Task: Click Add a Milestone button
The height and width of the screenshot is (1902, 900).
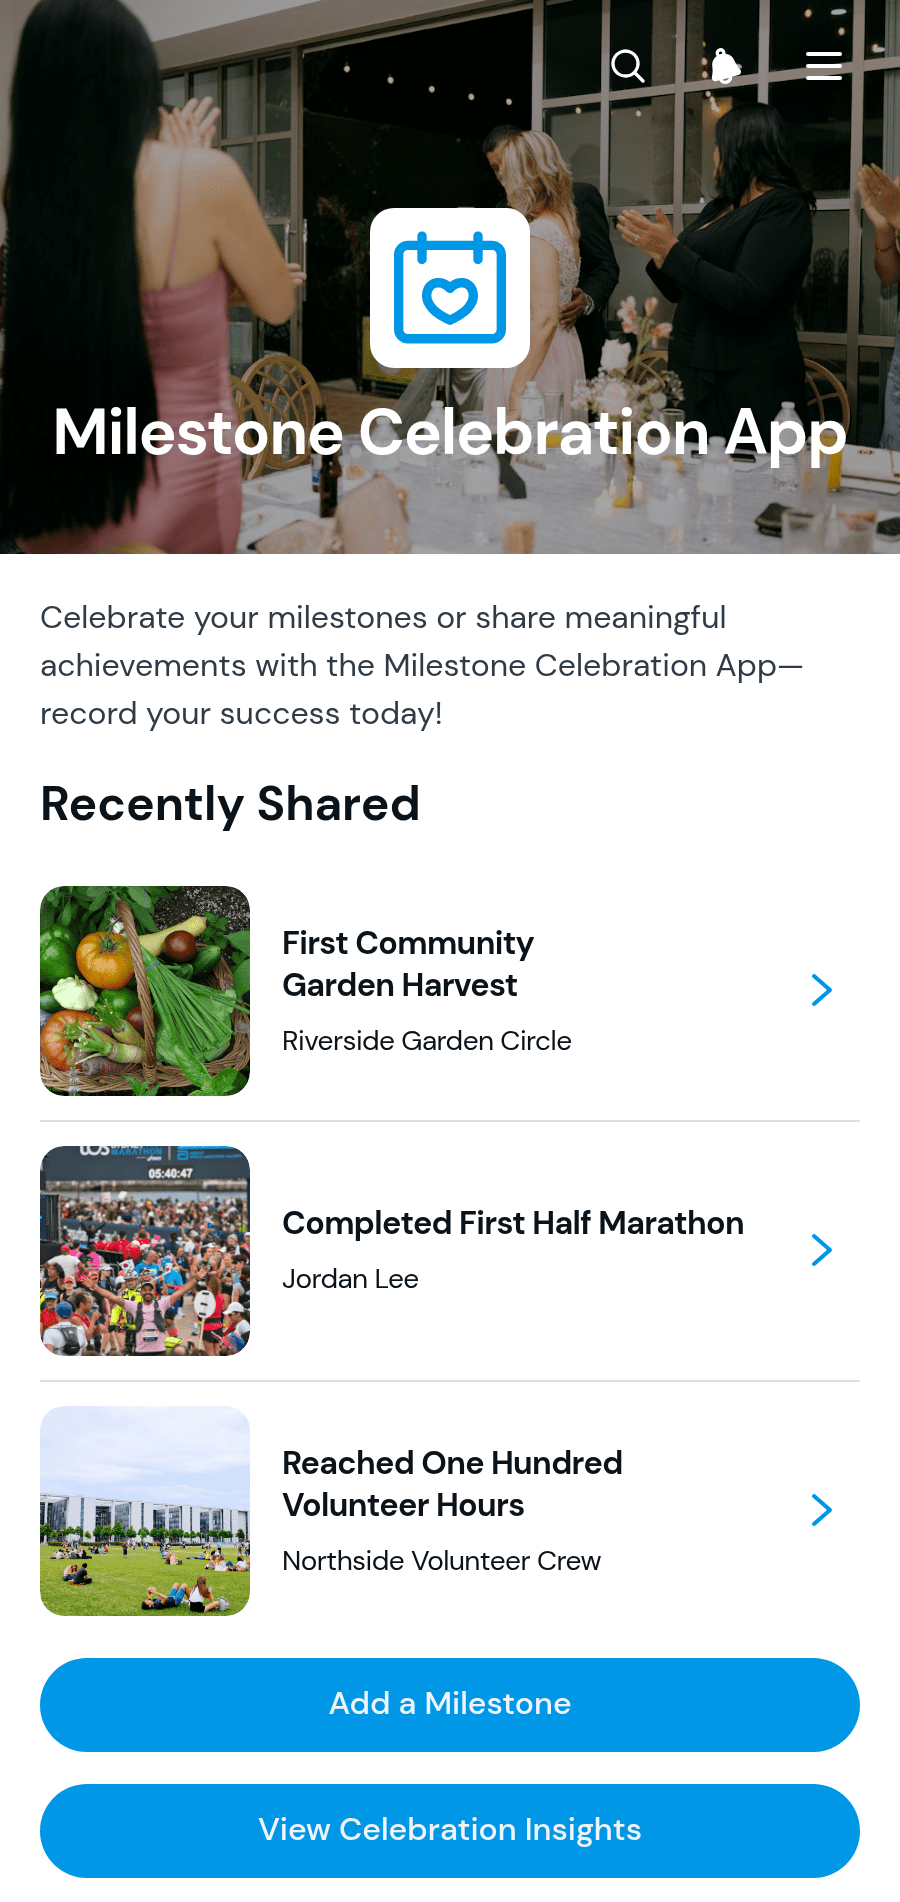Action: click(x=450, y=1705)
